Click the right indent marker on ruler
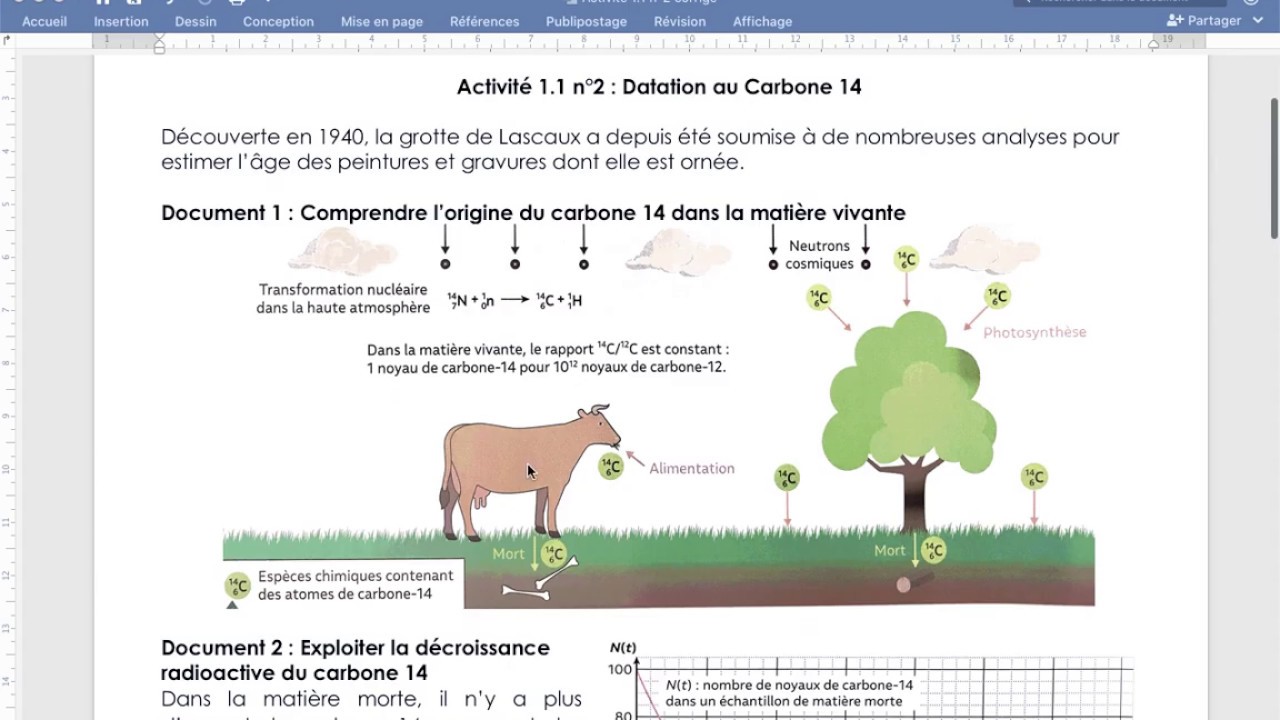The width and height of the screenshot is (1280, 720). tap(1154, 45)
